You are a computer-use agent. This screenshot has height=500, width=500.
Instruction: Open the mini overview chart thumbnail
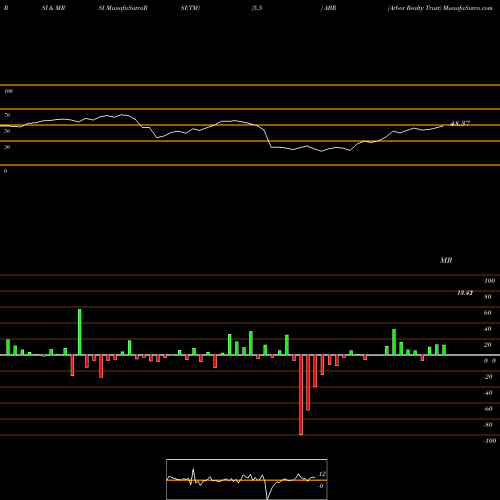247,479
